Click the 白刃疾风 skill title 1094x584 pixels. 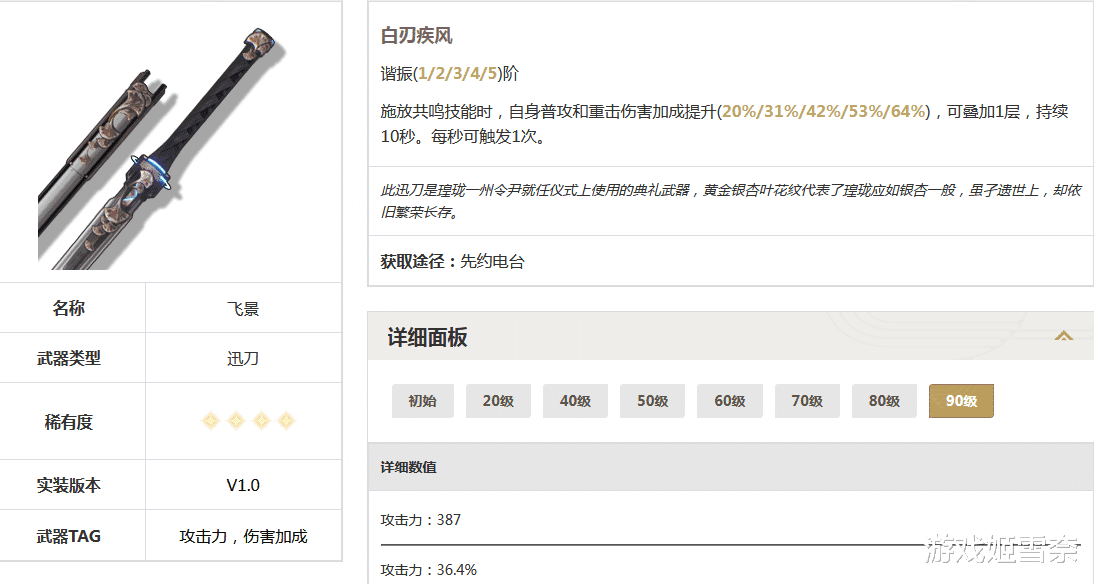pos(417,36)
